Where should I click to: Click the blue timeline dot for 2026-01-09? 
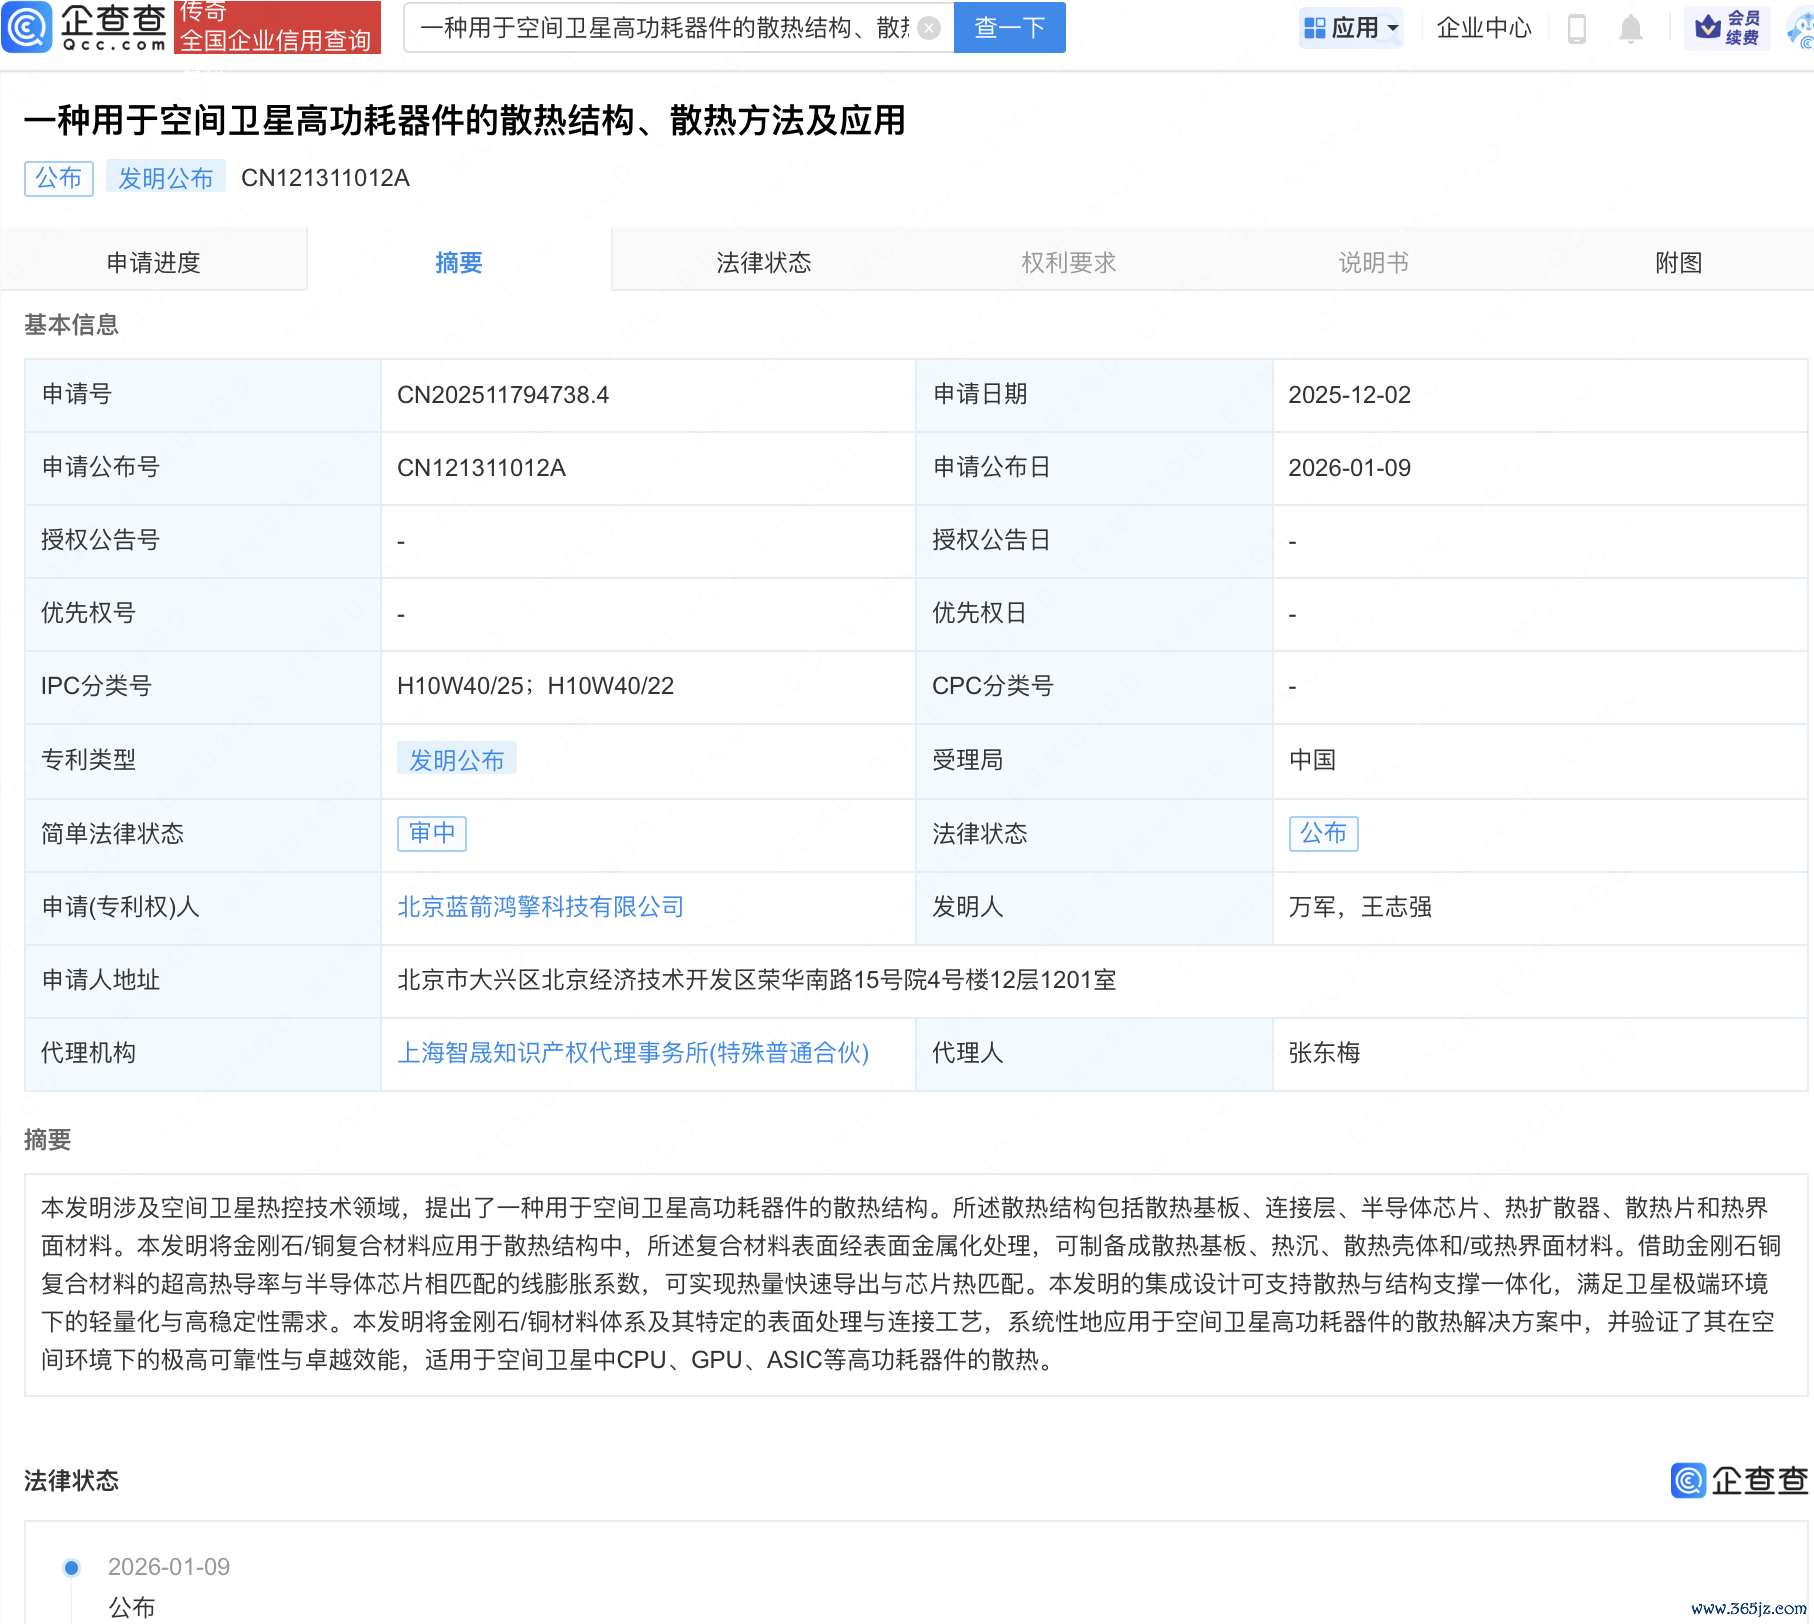tap(72, 1567)
